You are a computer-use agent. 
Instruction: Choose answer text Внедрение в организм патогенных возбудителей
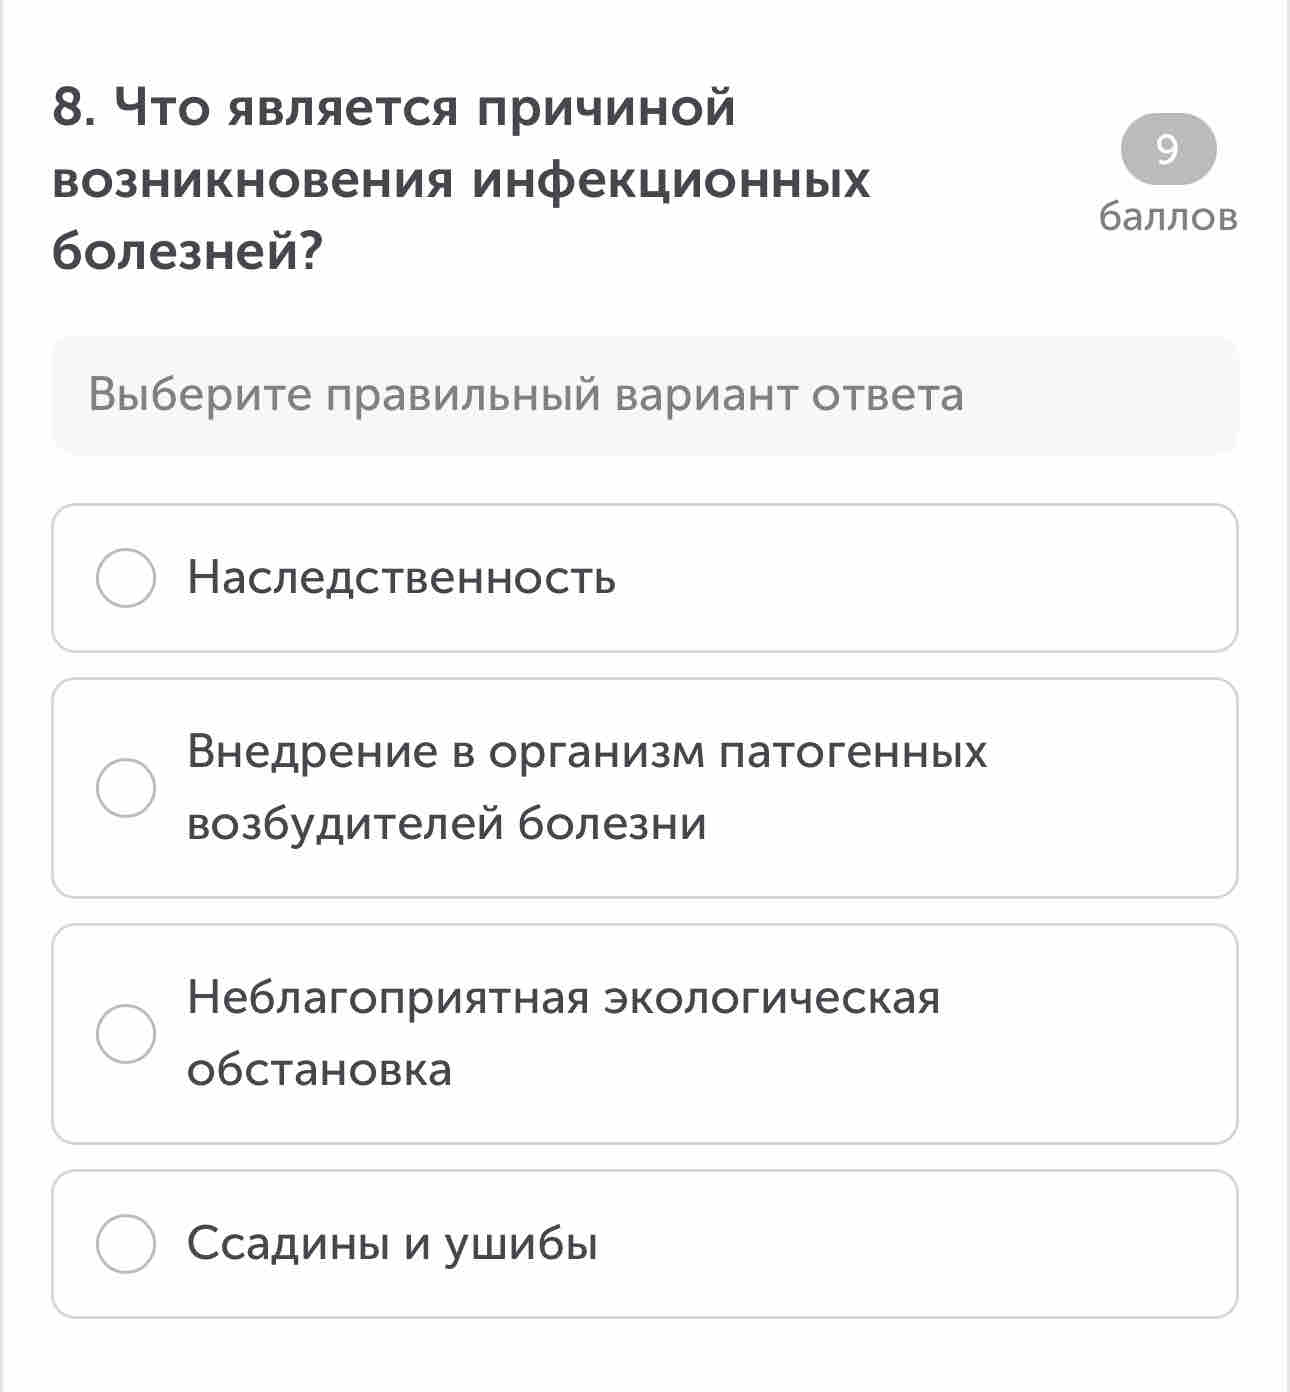587,788
